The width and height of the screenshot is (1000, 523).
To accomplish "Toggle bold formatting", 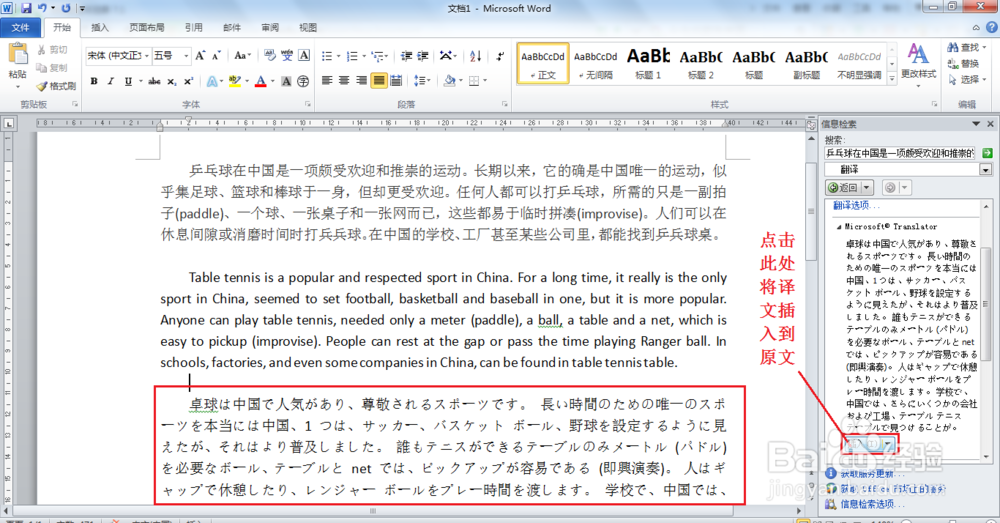I will point(94,81).
